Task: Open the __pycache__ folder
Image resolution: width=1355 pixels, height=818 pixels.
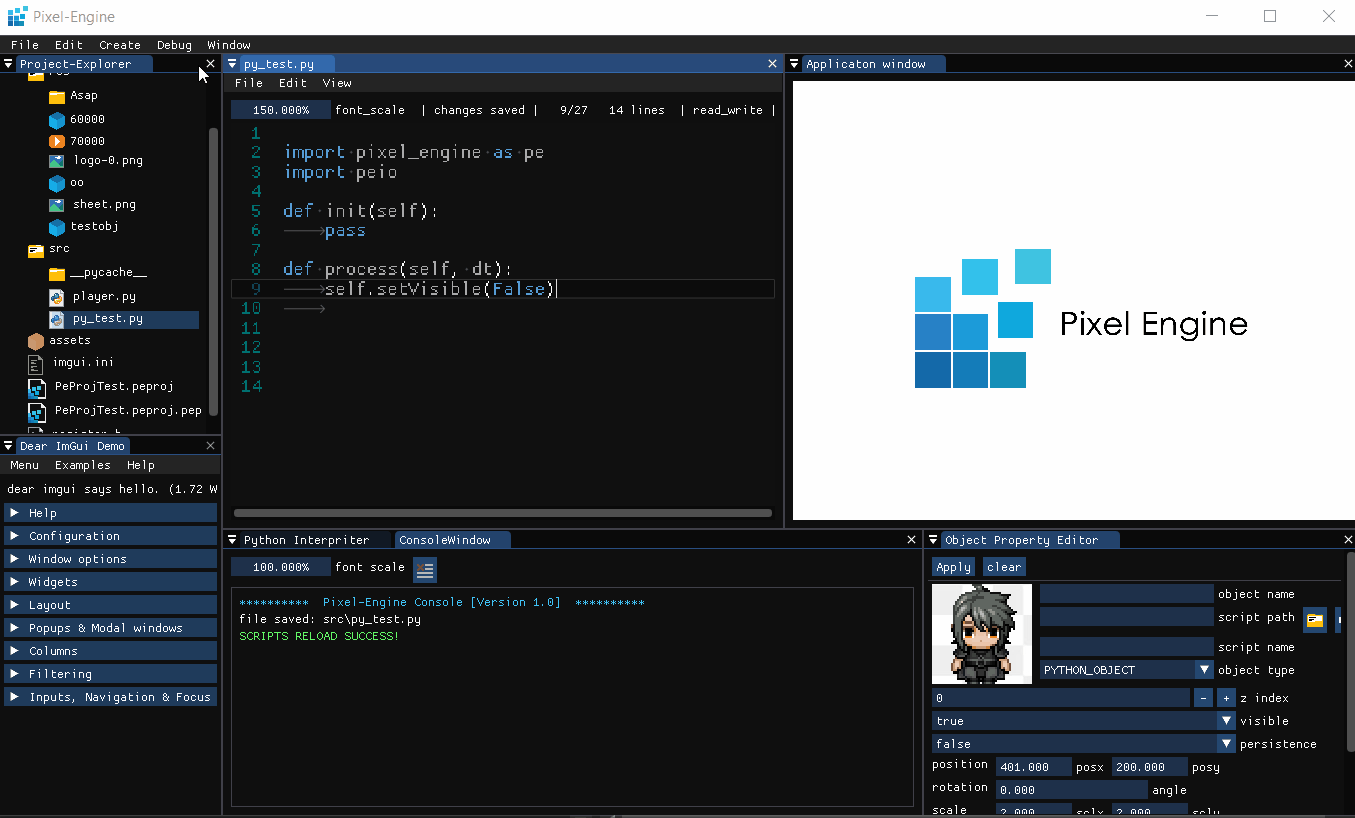Action: tap(98, 273)
